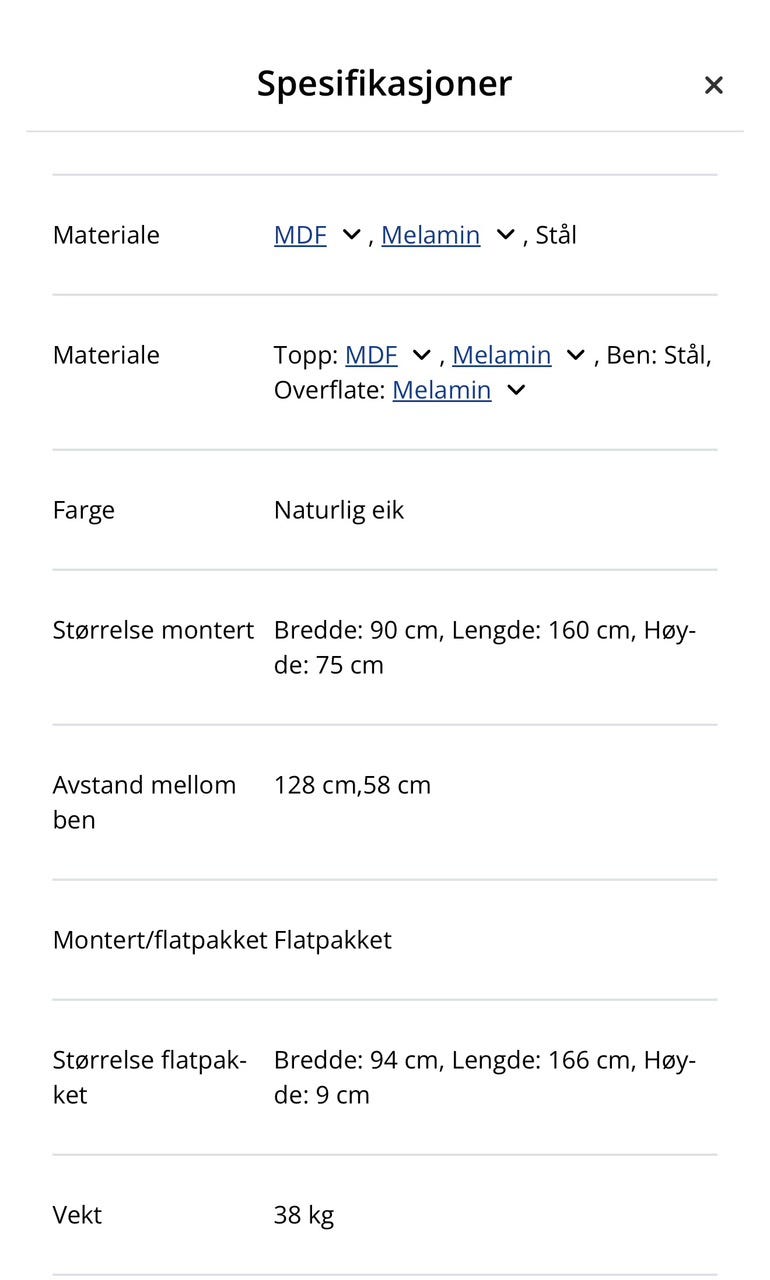Open the Topp: MDF link

371,355
